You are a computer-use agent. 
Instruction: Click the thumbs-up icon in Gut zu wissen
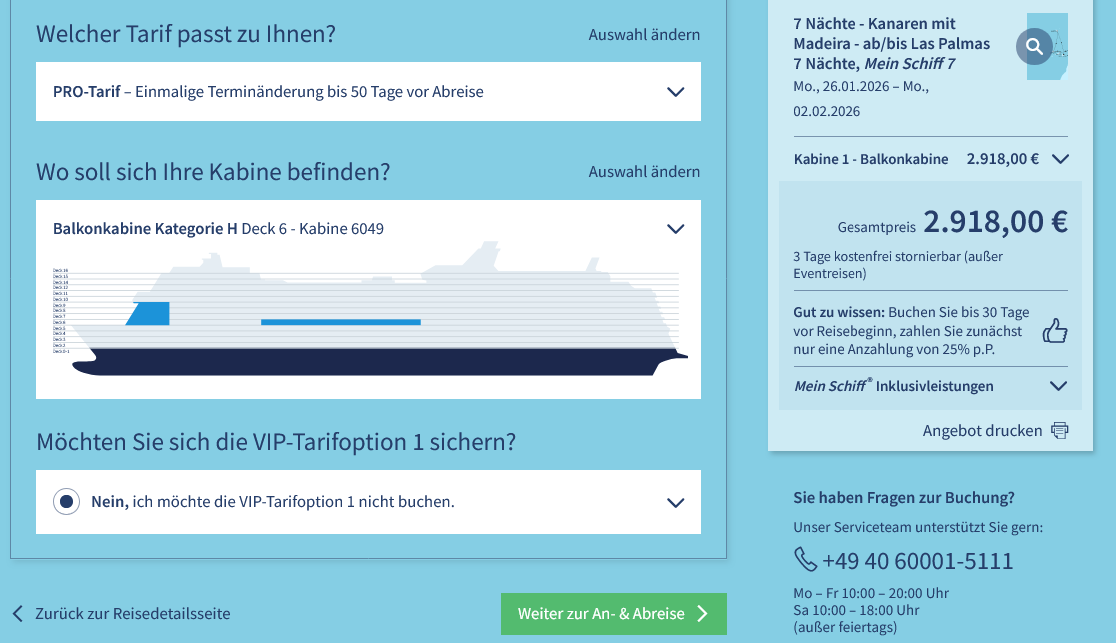click(x=1055, y=331)
